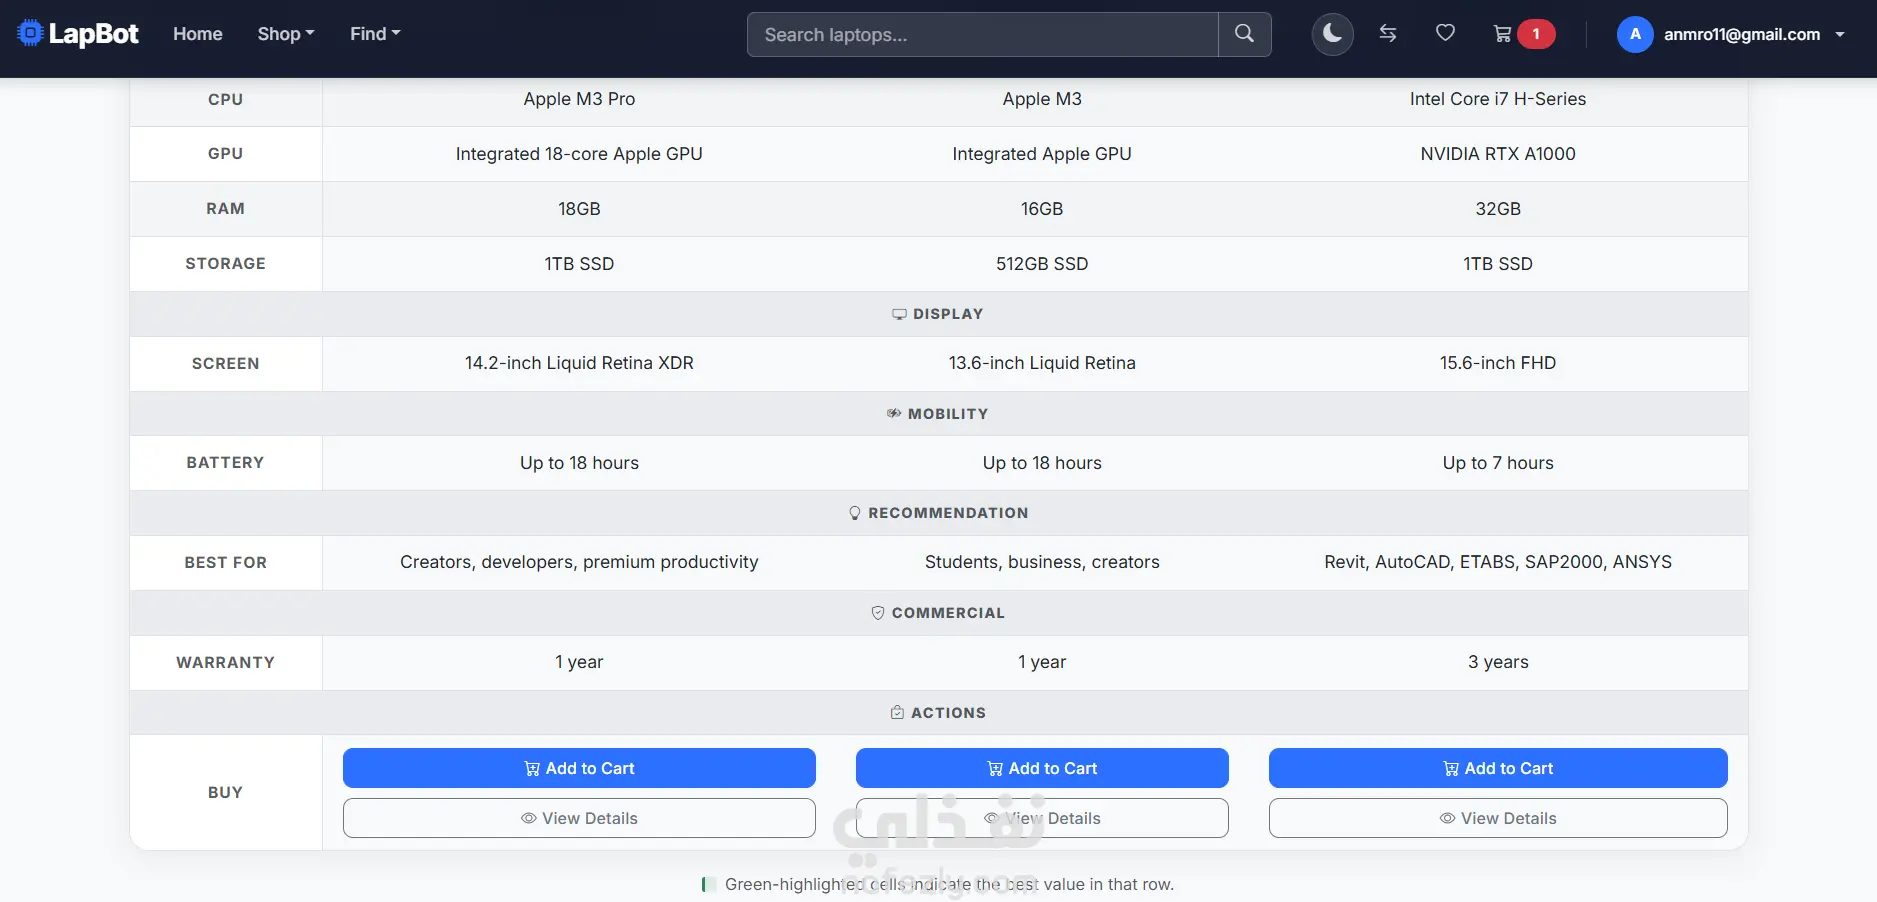The height and width of the screenshot is (902, 1877).
Task: Focus the Search laptops input field
Action: coord(983,34)
